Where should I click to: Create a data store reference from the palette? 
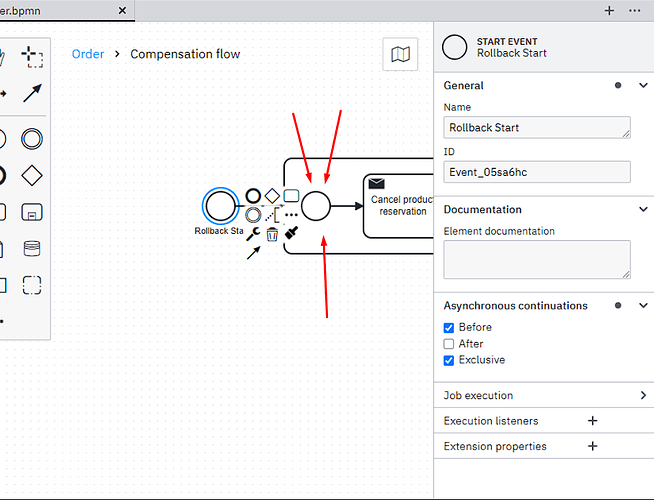32,249
